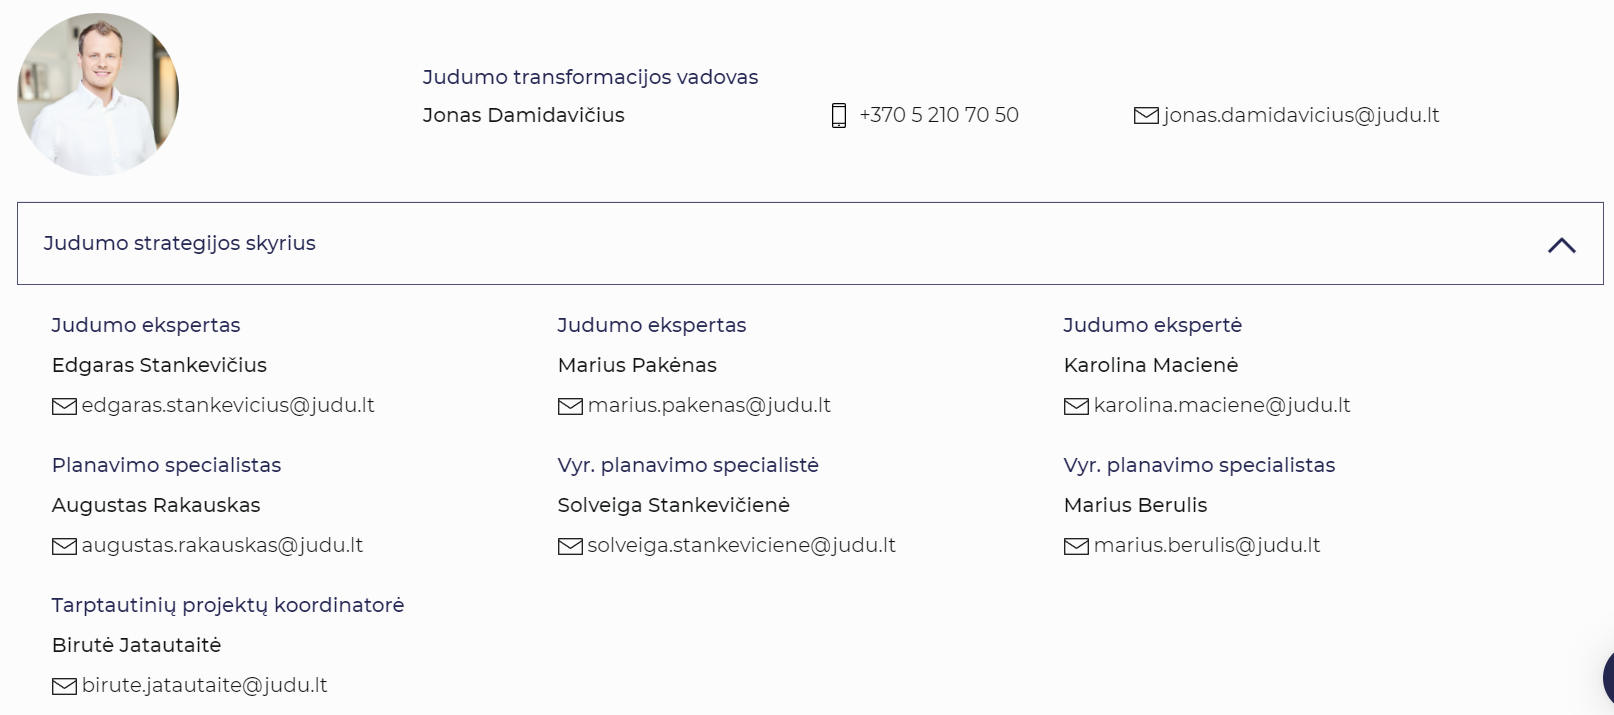Click envelope icon beside marius.pakenas@judu.lt
1614x715 pixels.
pyautogui.click(x=570, y=406)
